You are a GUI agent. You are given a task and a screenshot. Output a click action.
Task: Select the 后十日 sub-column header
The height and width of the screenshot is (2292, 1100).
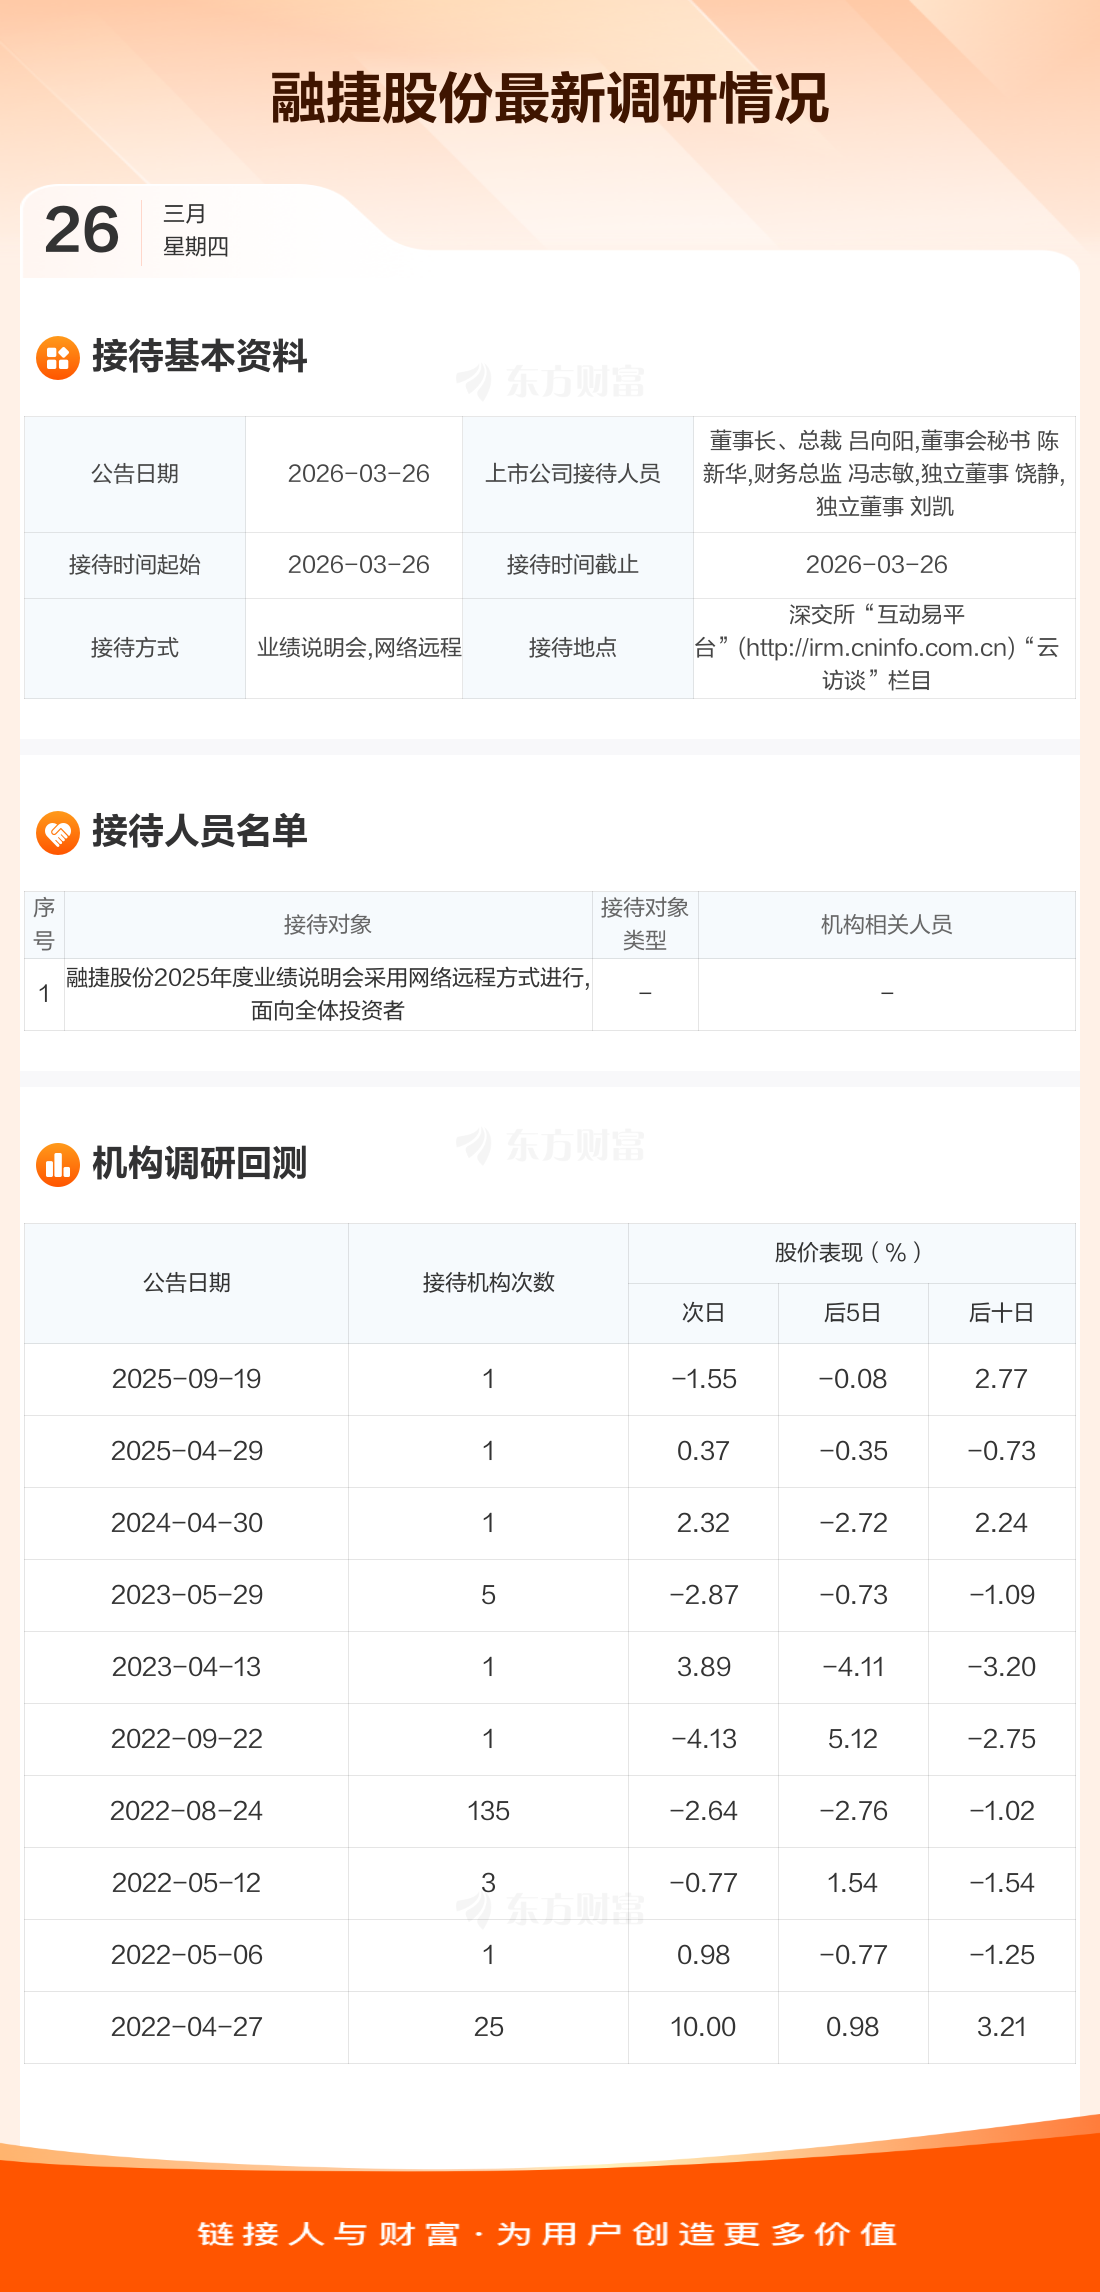pyautogui.click(x=1001, y=1313)
